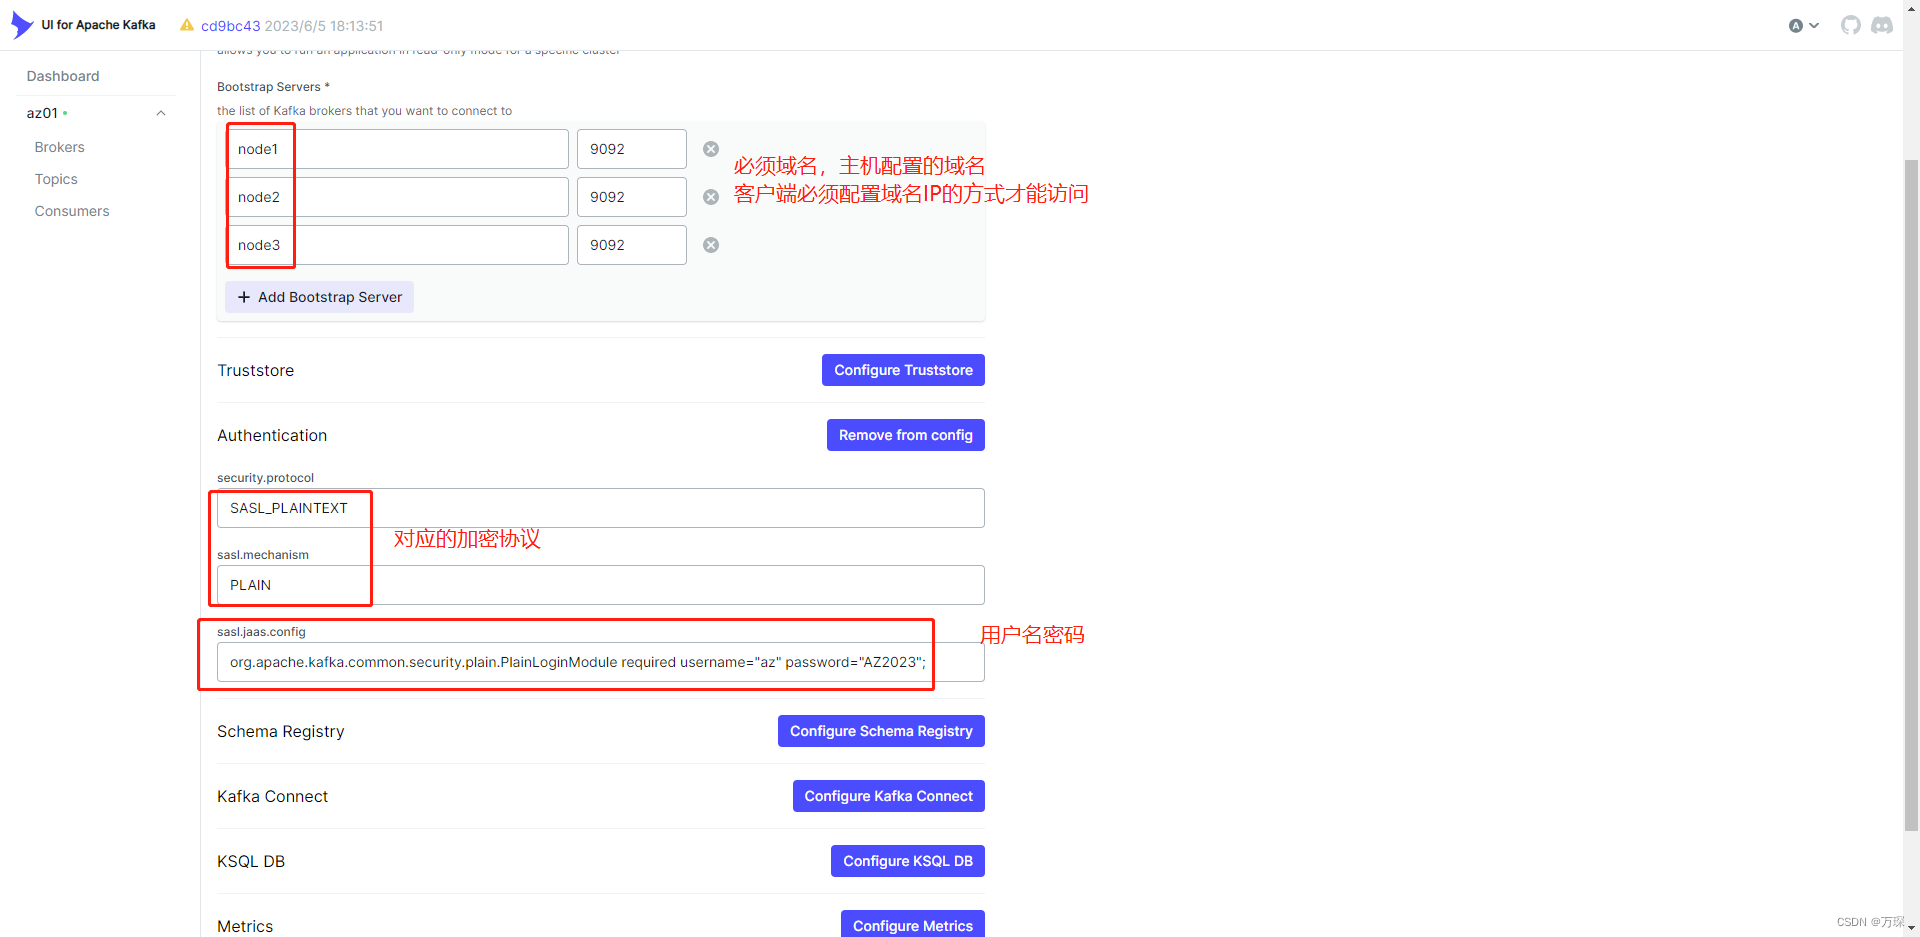This screenshot has width=1920, height=937.
Task: Open Consumers page
Action: (72, 211)
